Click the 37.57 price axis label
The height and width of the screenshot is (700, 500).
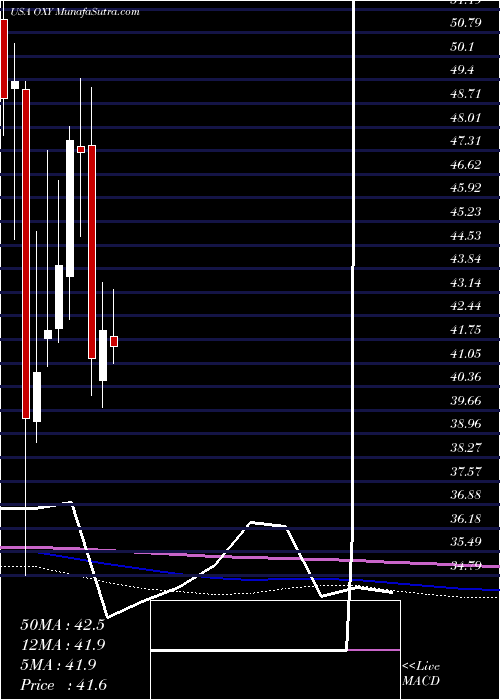click(x=466, y=471)
